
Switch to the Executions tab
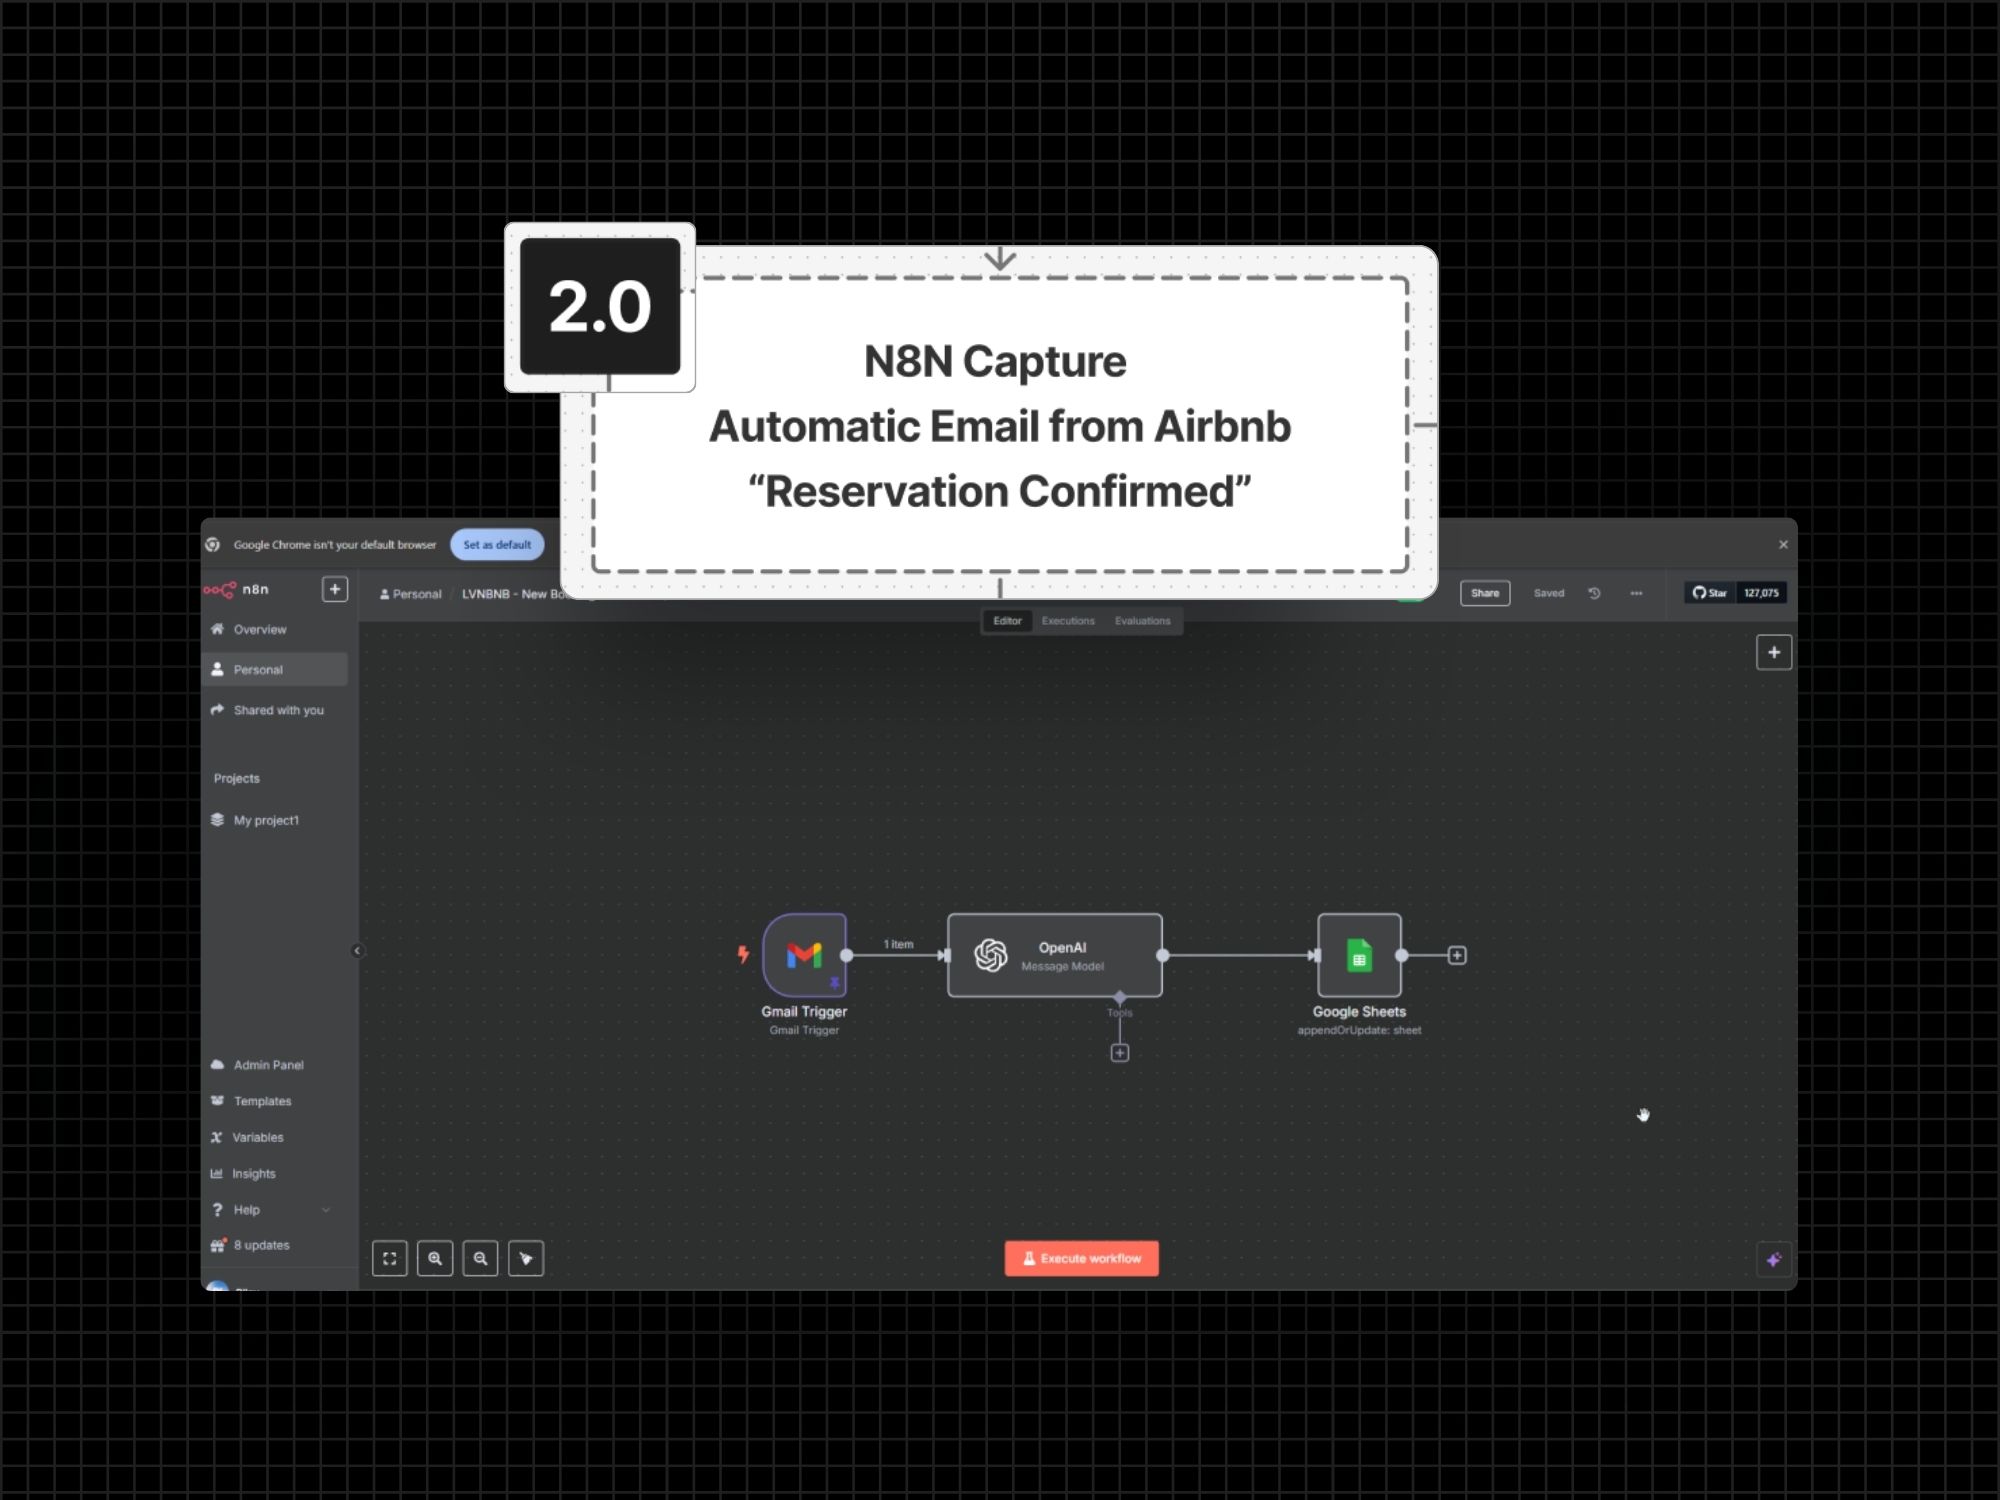[1068, 621]
